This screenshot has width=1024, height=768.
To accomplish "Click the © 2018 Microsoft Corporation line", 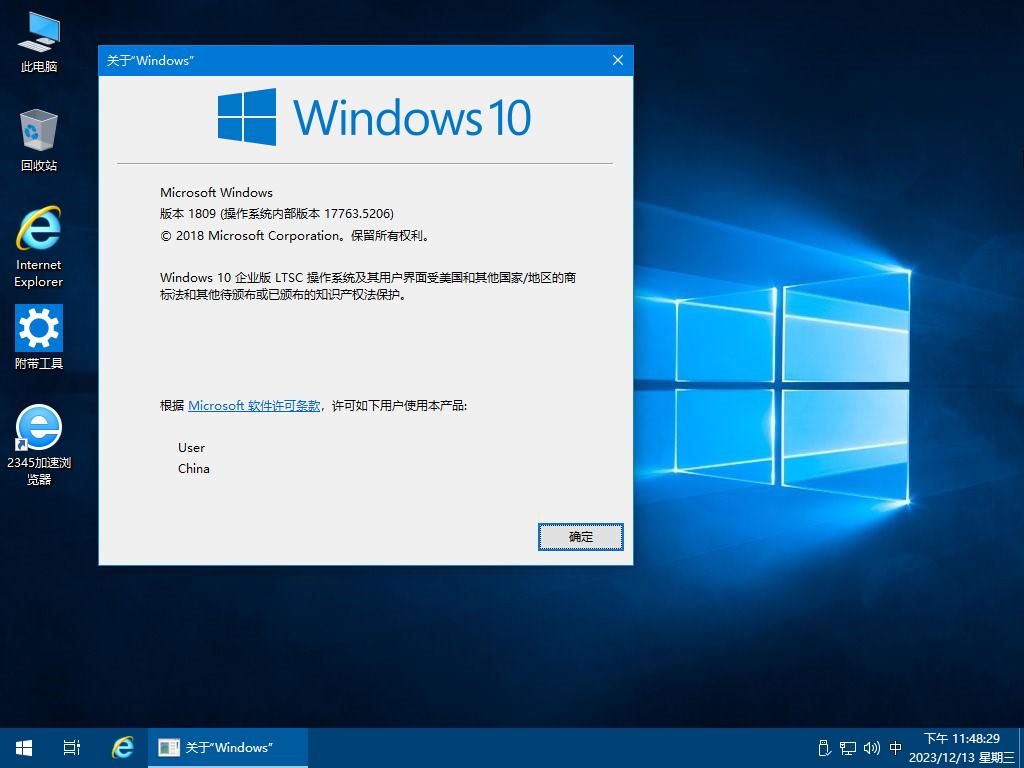I will [296, 236].
